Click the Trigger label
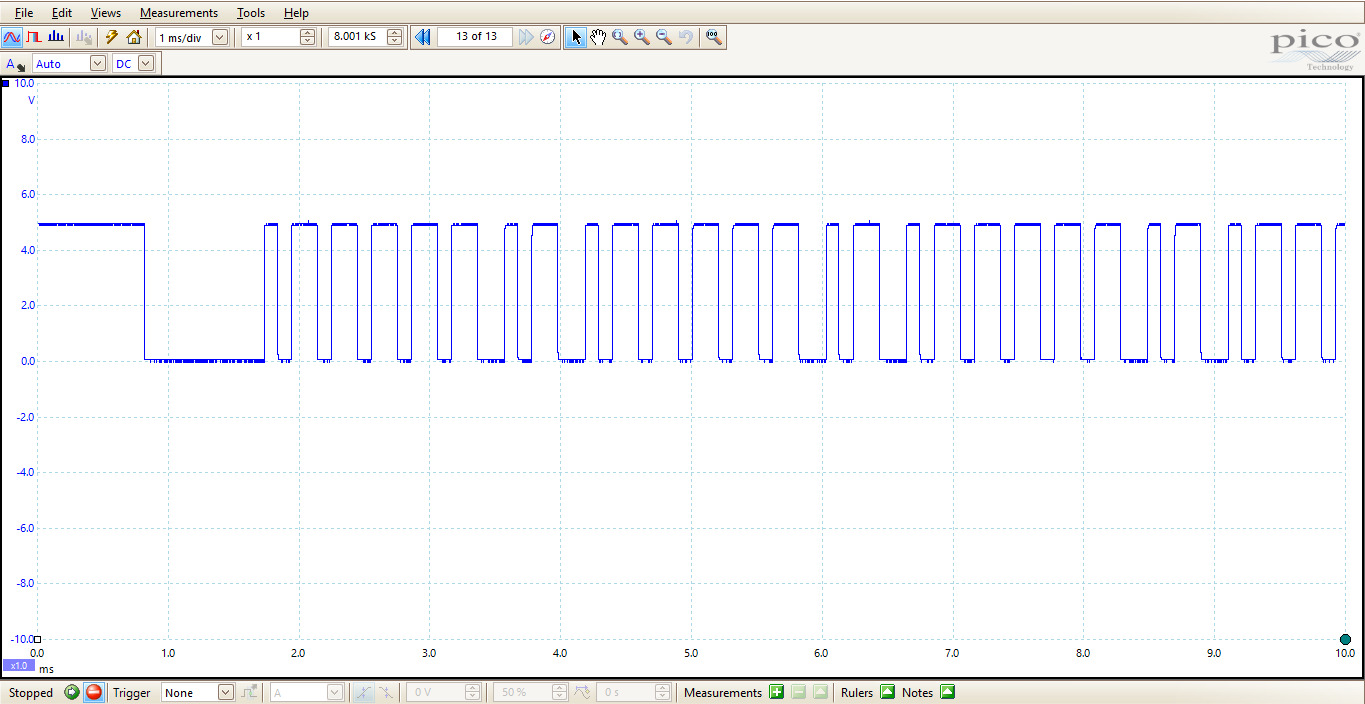Image resolution: width=1365 pixels, height=704 pixels. click(132, 693)
